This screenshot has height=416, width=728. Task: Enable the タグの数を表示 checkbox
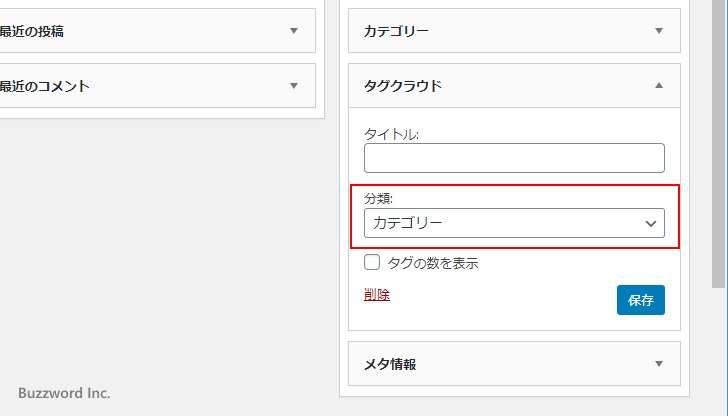point(373,263)
